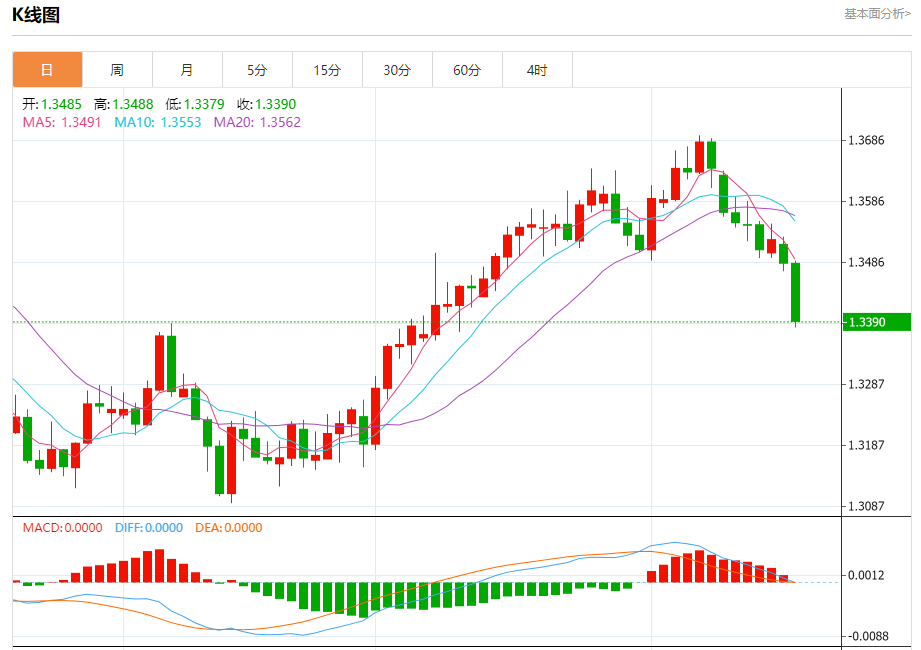Click the green 1.3390 current price tag
The height and width of the screenshot is (650, 921).
(x=876, y=322)
